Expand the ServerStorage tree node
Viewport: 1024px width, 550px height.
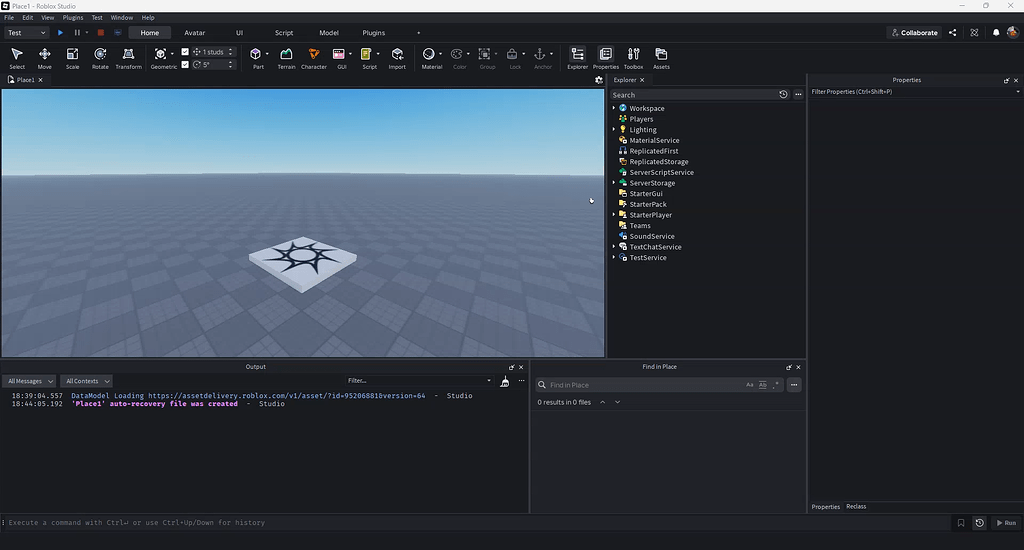tap(614, 183)
